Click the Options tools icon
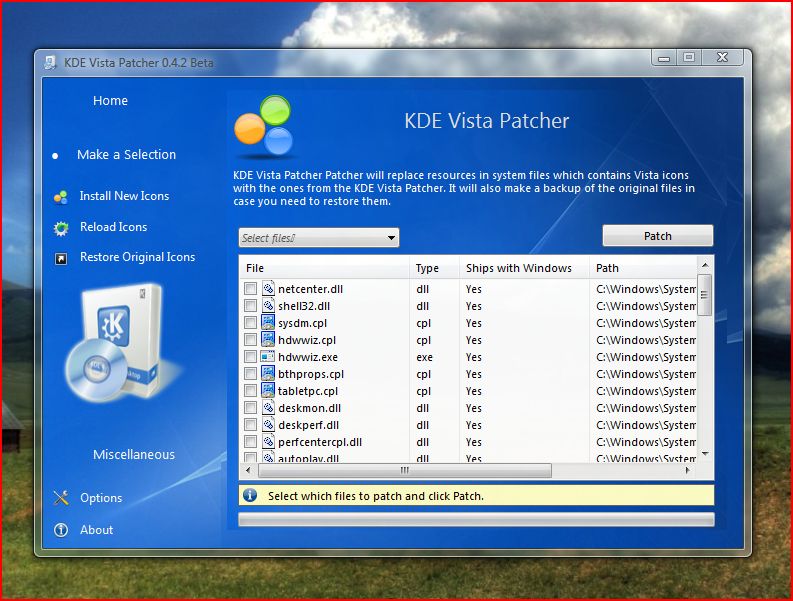 (61, 498)
